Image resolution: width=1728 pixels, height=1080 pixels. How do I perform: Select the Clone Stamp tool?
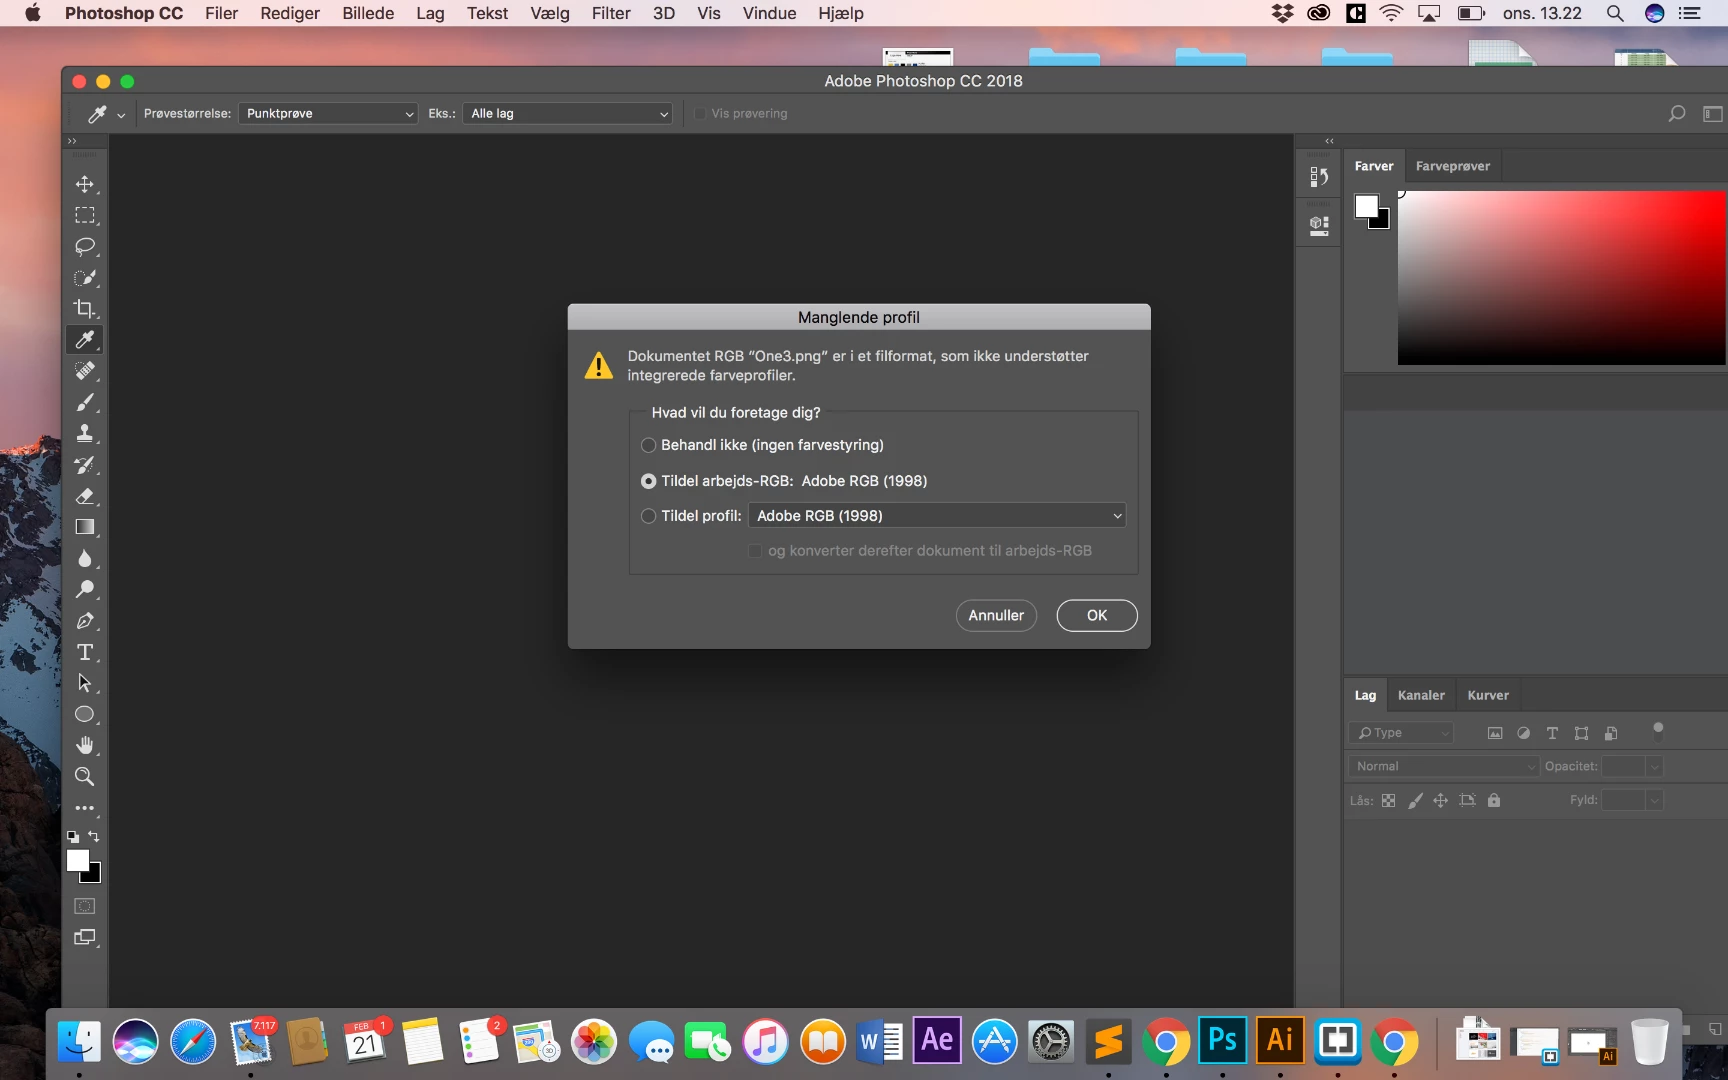85,433
